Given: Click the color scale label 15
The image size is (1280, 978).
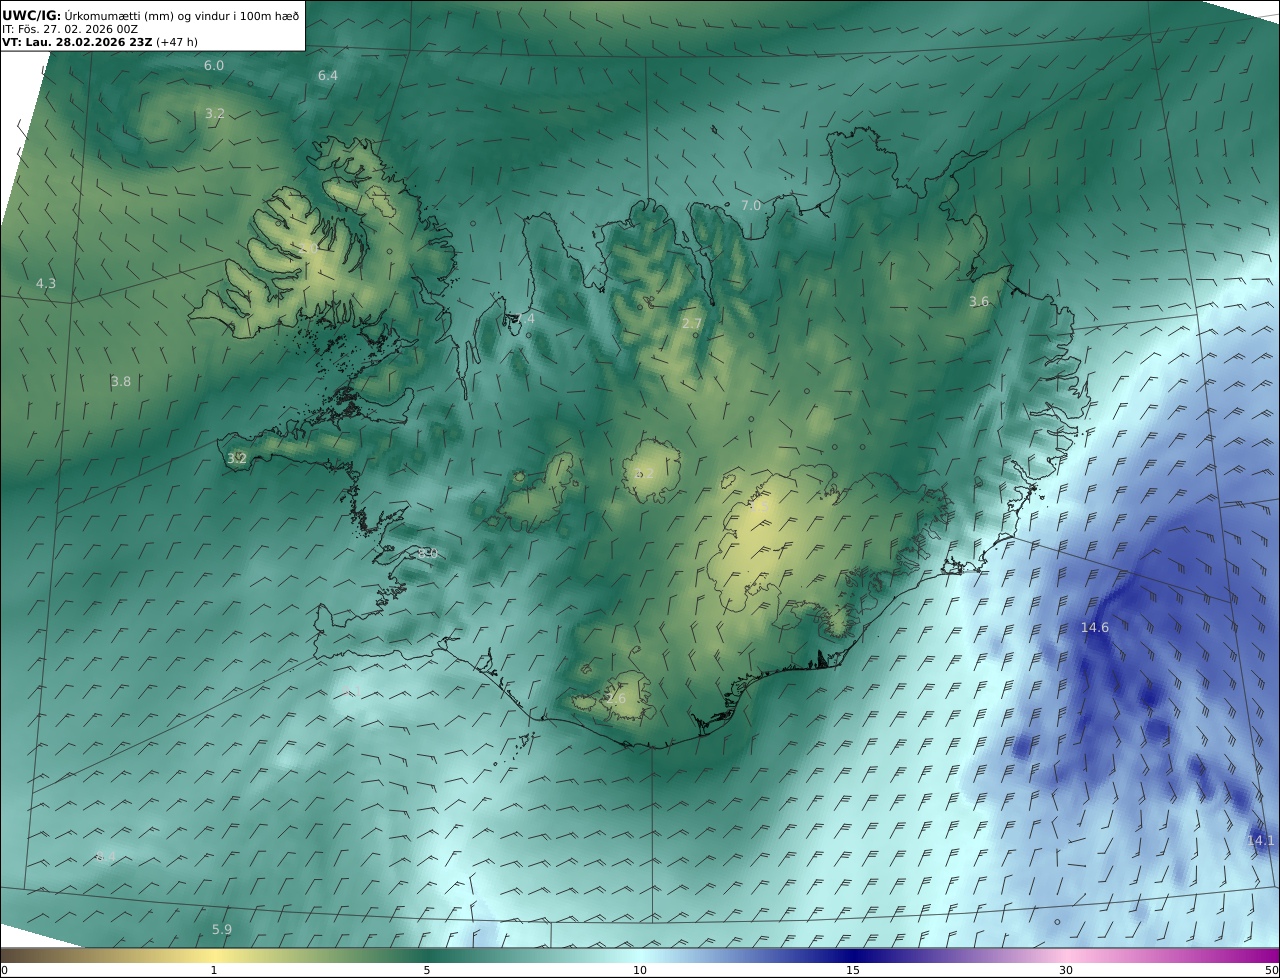Looking at the screenshot, I should click(853, 970).
